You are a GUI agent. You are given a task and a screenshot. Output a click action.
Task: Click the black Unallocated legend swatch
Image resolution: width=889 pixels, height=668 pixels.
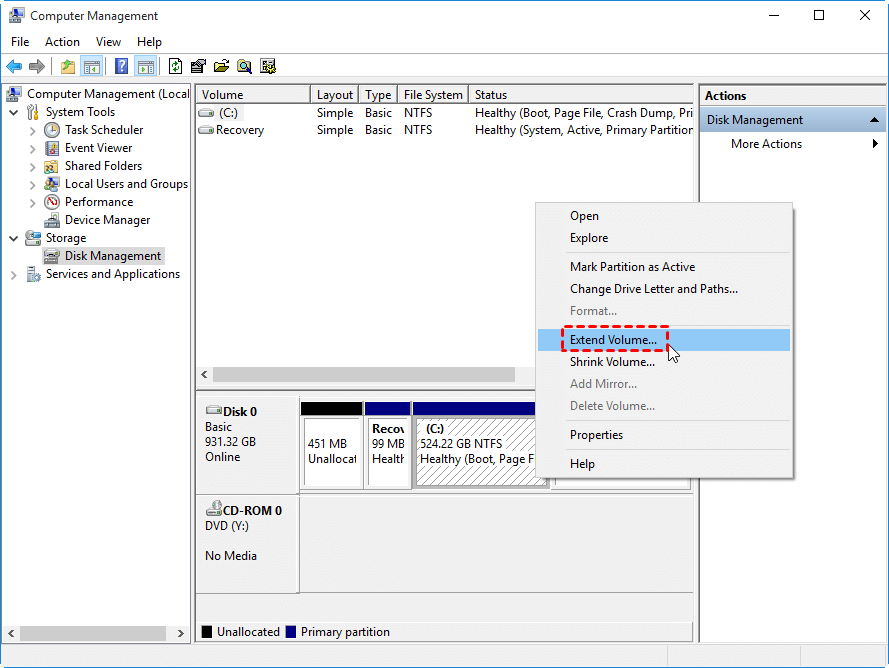click(207, 632)
